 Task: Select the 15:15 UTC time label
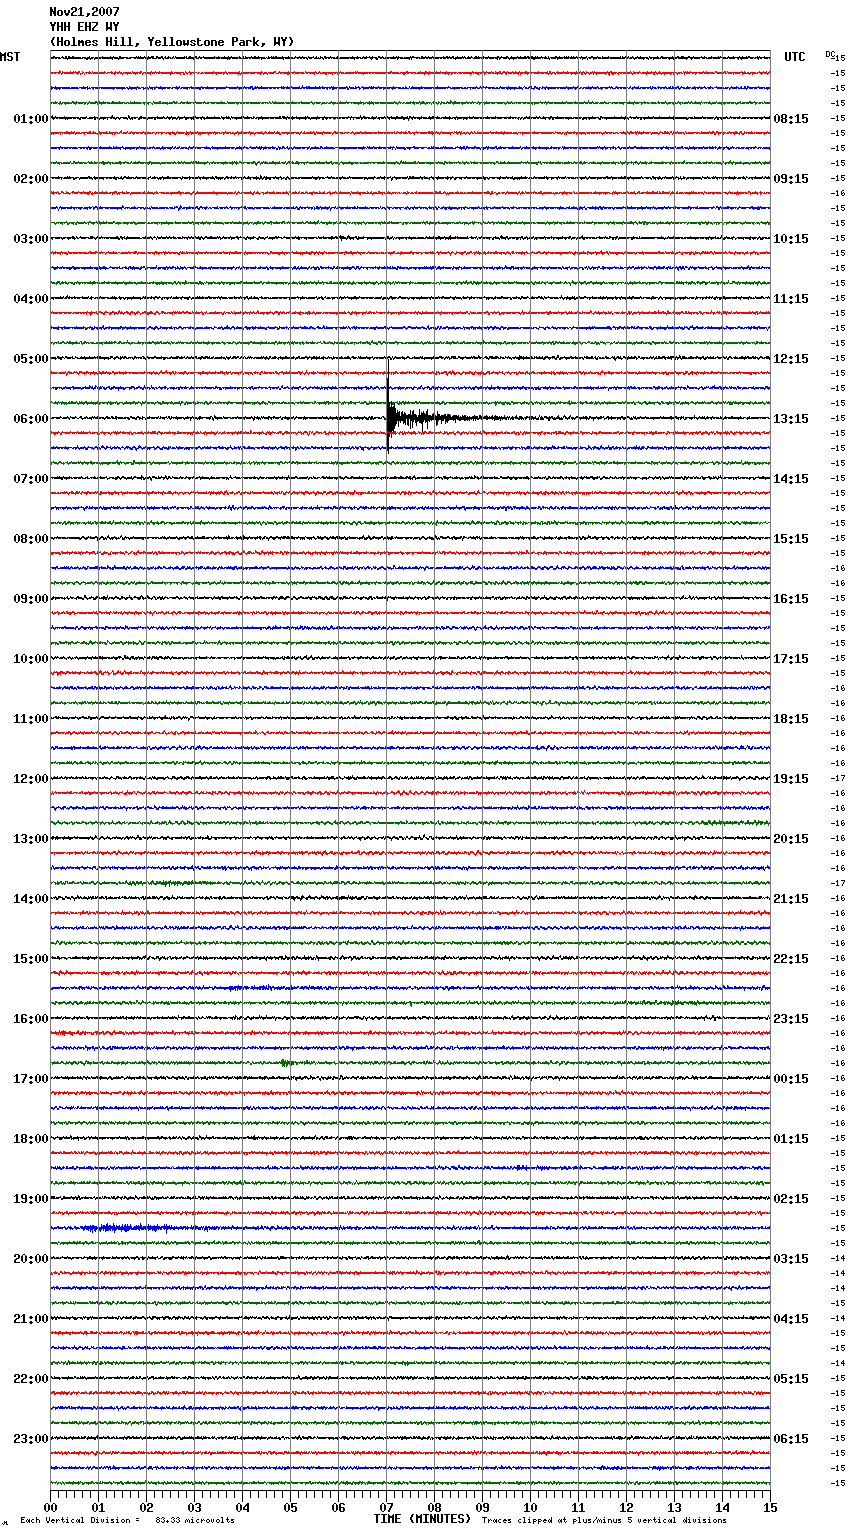tap(791, 539)
